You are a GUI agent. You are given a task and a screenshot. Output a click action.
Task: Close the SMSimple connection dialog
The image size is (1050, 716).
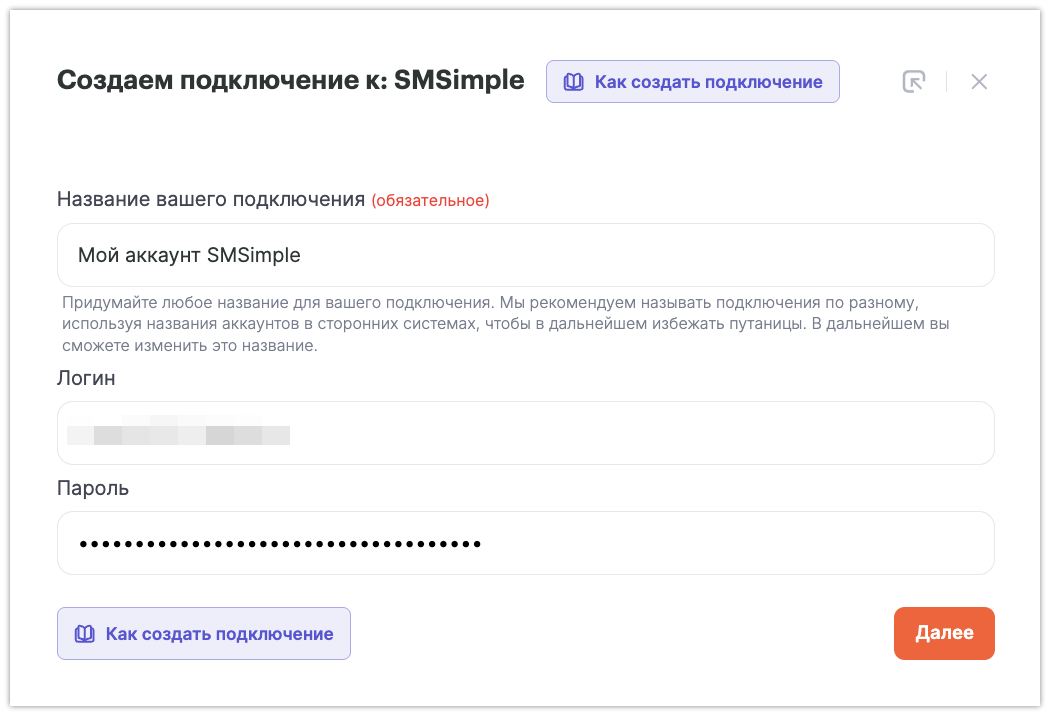(x=979, y=82)
